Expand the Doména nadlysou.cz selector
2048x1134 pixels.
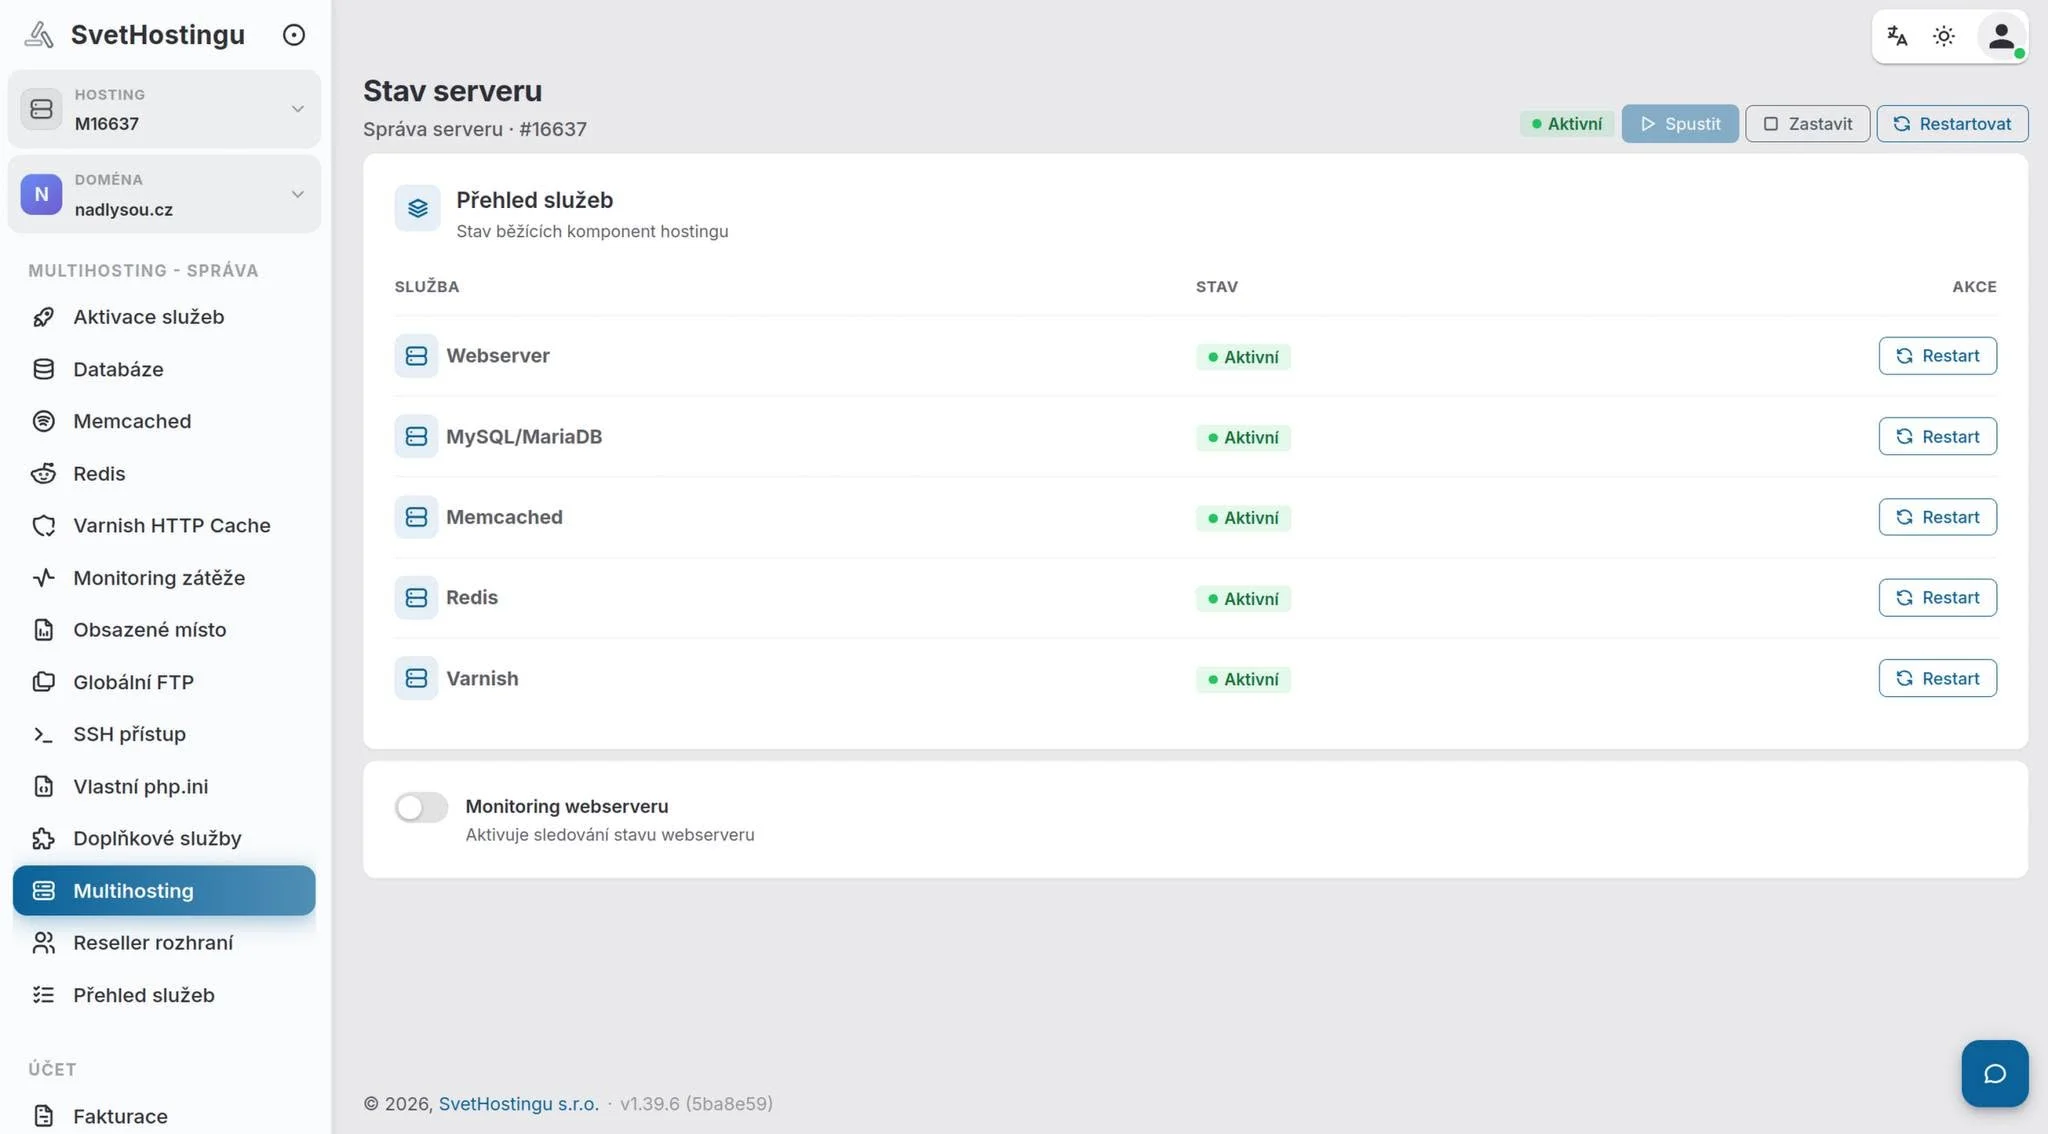tap(164, 194)
